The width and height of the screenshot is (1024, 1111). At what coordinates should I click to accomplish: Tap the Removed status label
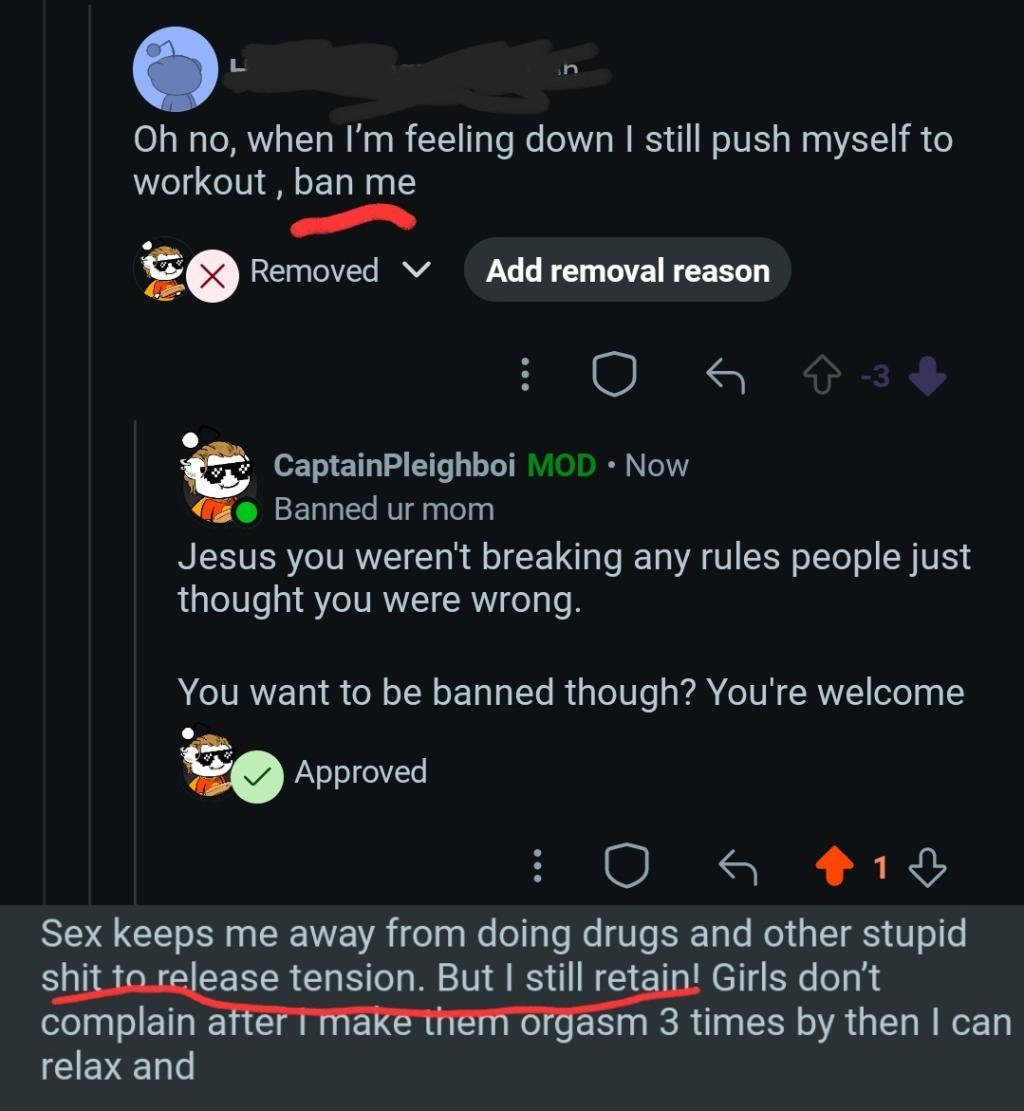point(314,270)
